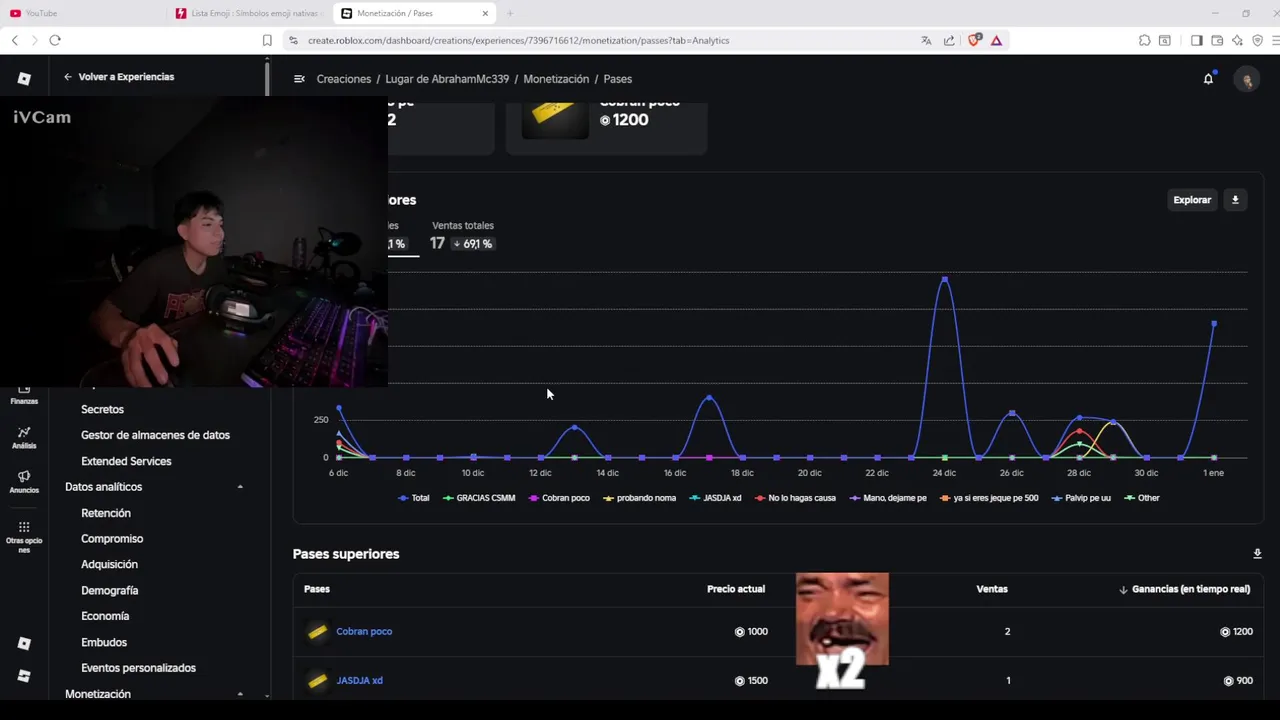Open the Brave Shields icon
The width and height of the screenshot is (1280, 720).
(x=974, y=40)
